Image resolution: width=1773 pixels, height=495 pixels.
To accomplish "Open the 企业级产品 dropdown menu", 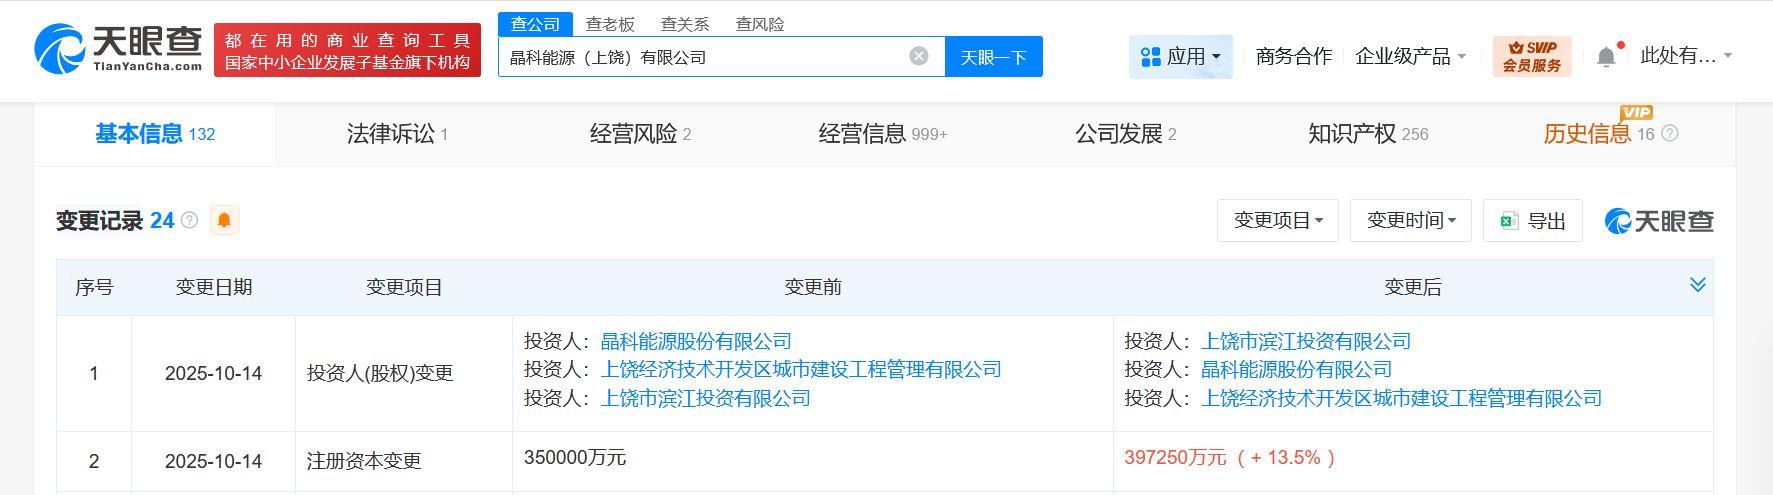I will (x=1410, y=57).
